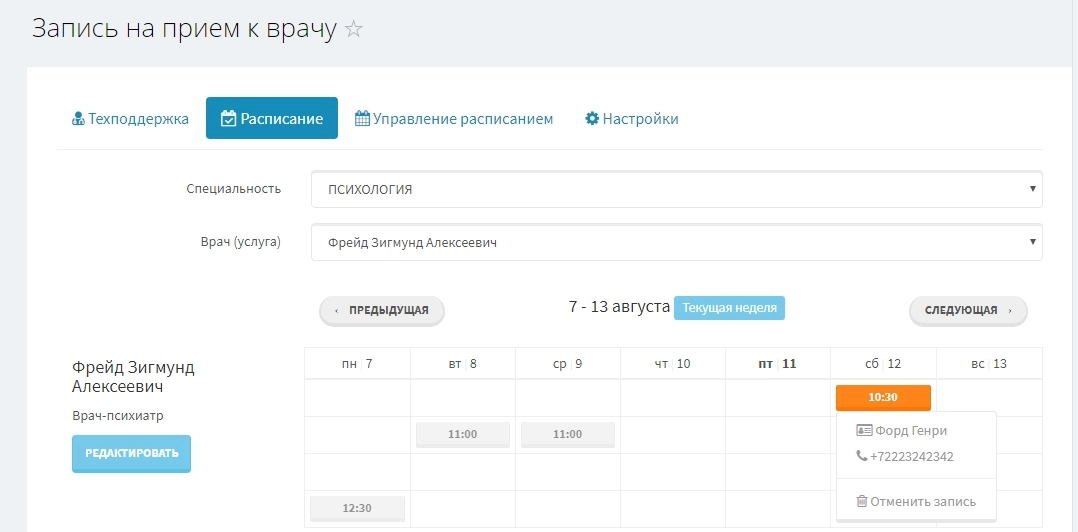
Task: Select the orange 10:30 Saturday slot
Action: (883, 397)
